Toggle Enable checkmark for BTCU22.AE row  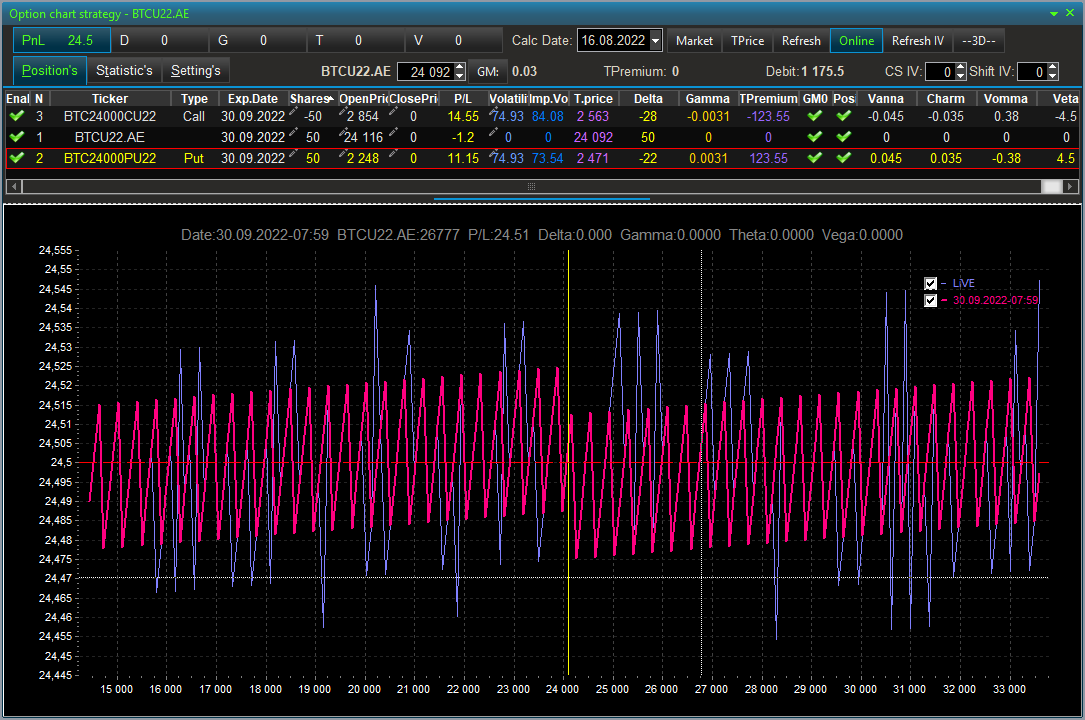tap(17, 137)
